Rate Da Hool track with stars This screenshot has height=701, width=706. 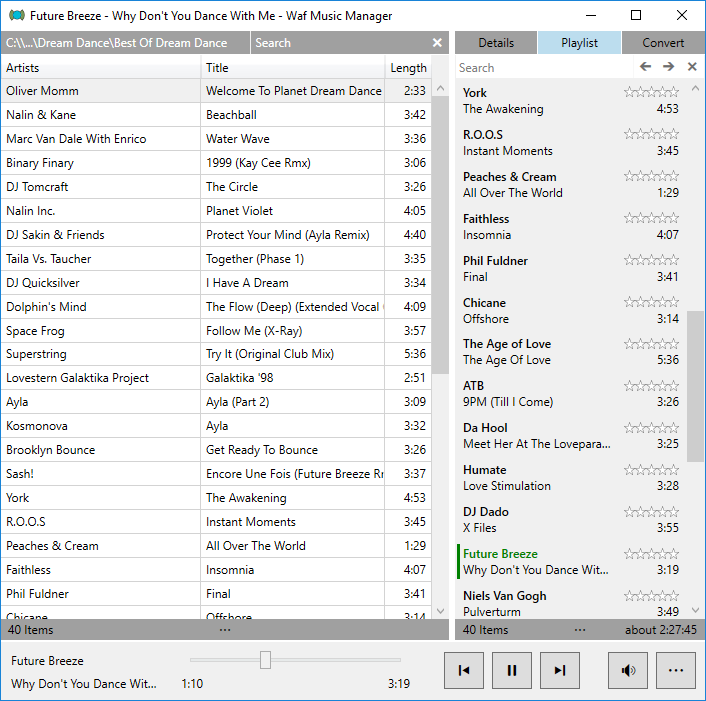[x=651, y=428]
